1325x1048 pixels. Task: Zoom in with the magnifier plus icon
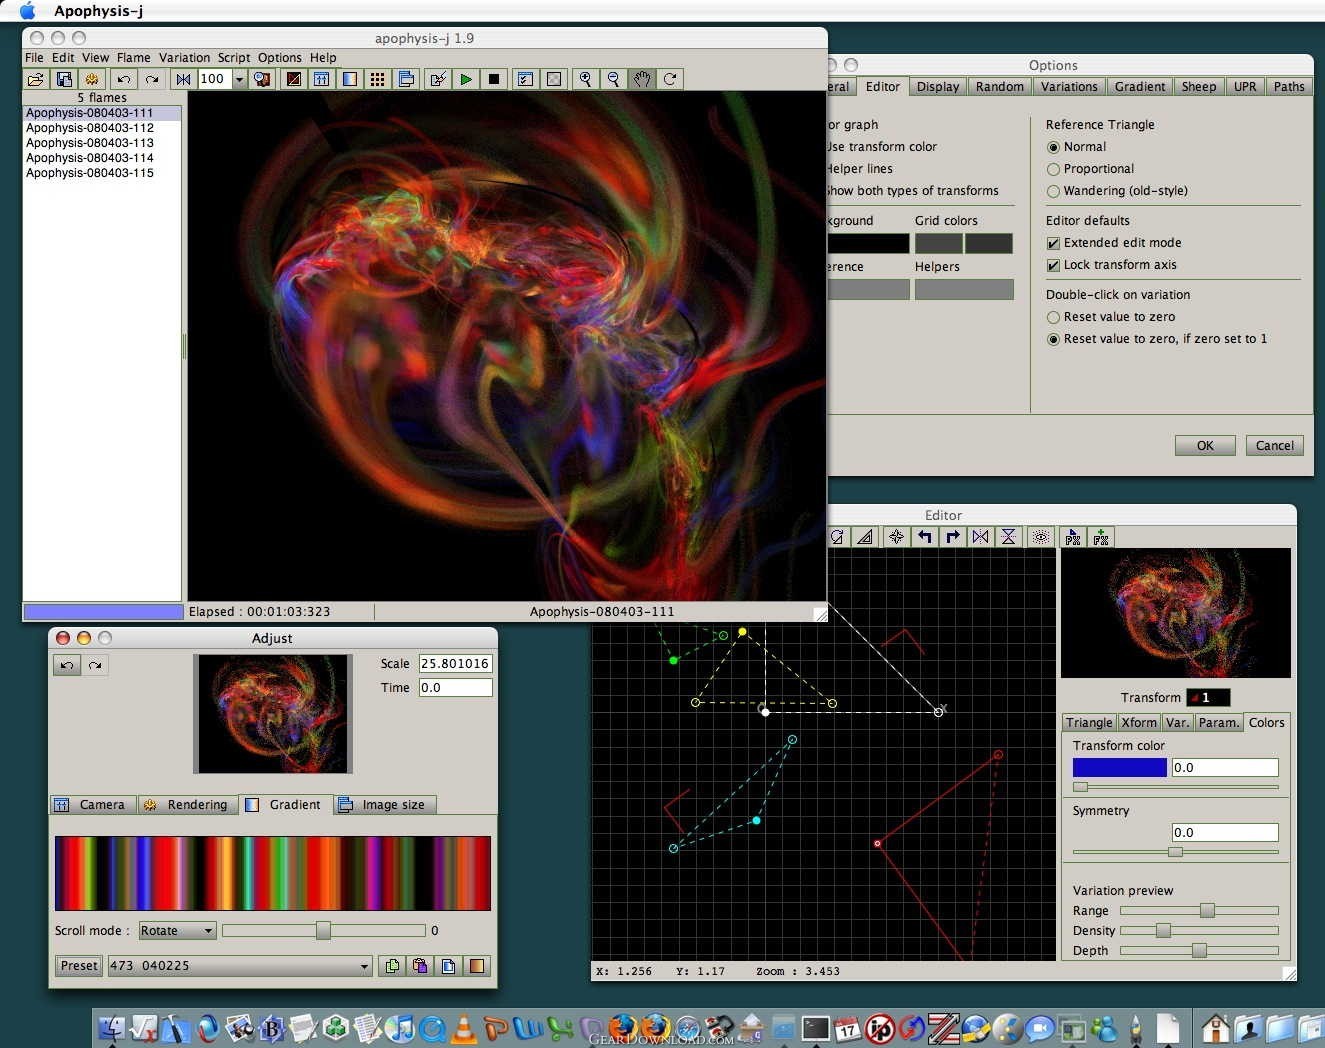click(x=585, y=79)
